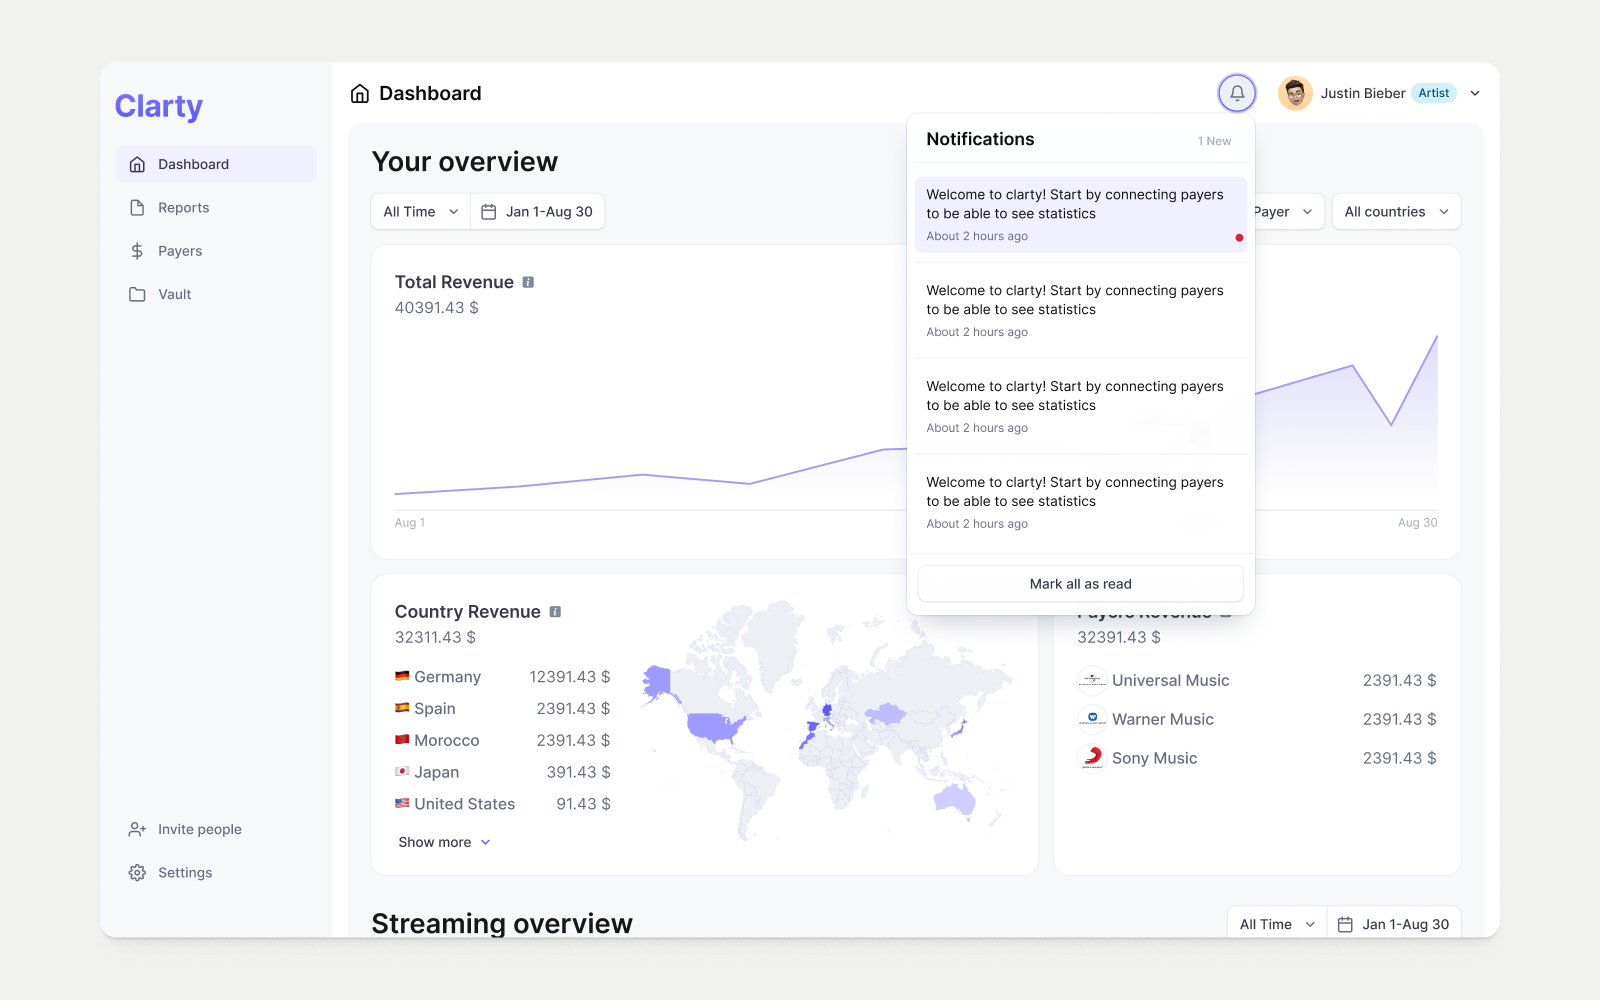This screenshot has height=1000, width=1600.
Task: Click the Total Revenue info icon
Action: 528,282
